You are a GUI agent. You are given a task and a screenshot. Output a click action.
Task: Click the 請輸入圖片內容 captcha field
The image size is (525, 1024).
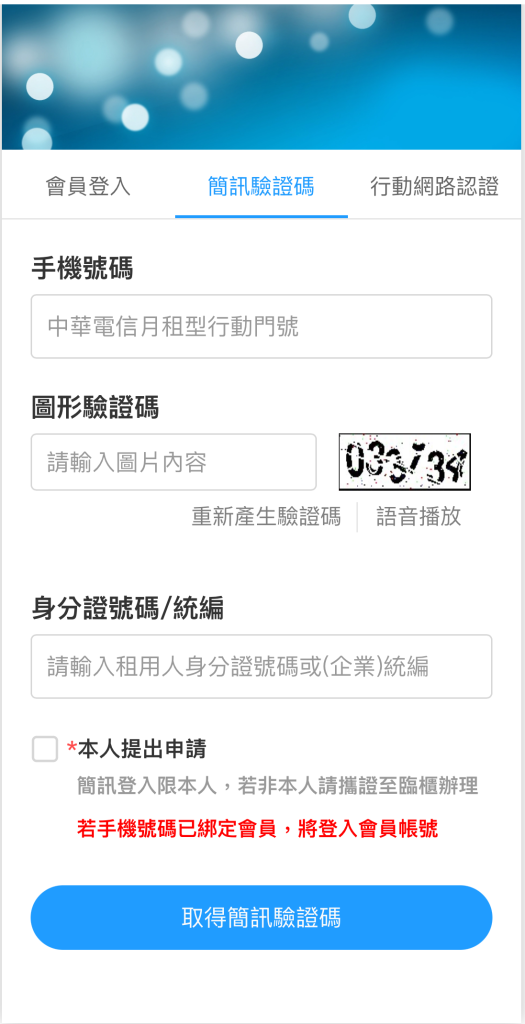[x=174, y=462]
